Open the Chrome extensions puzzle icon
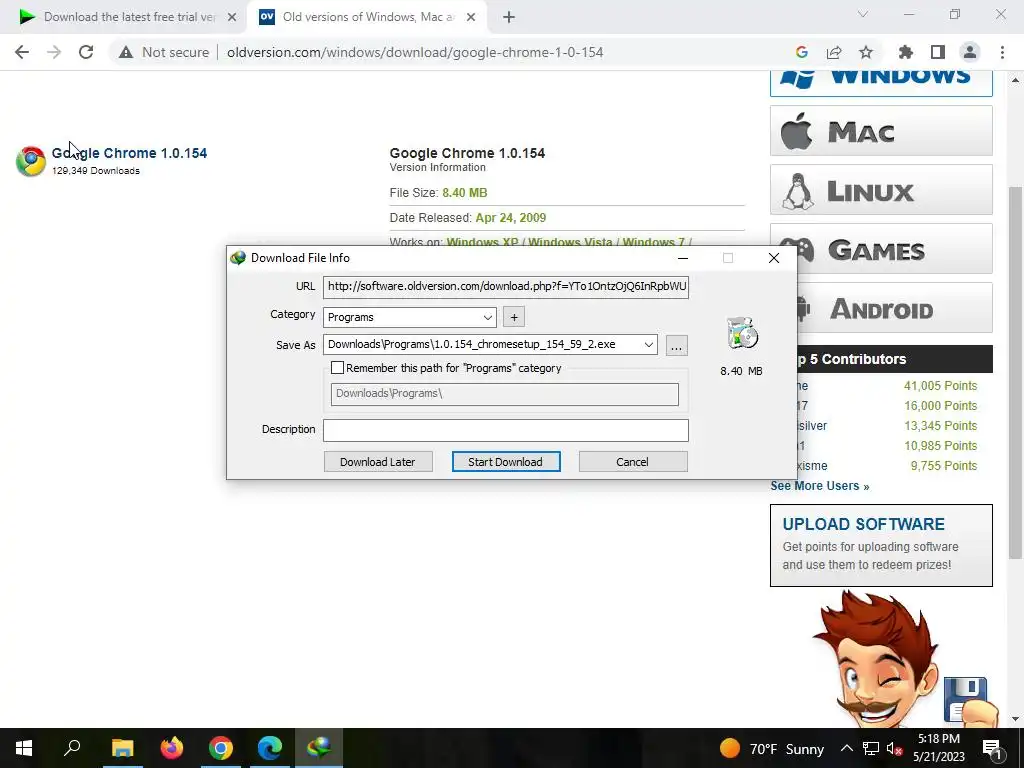 click(x=906, y=52)
